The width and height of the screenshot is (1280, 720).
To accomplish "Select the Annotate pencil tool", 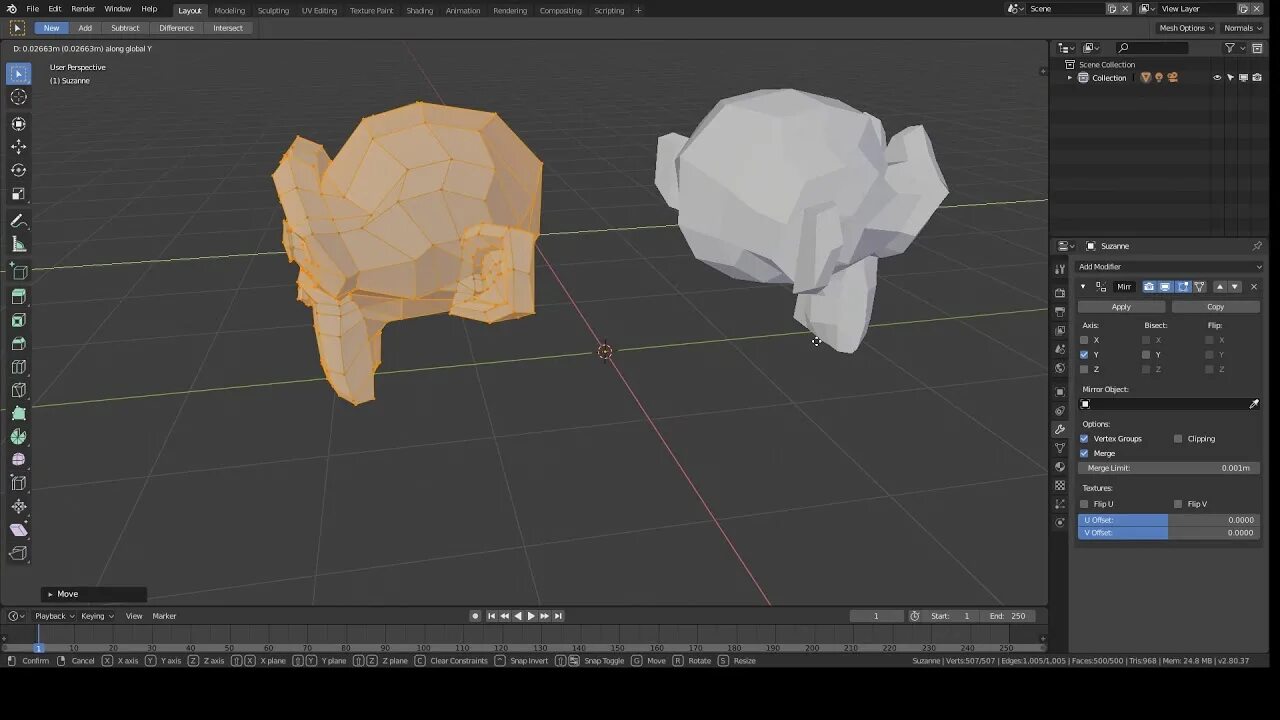I will coord(18,221).
